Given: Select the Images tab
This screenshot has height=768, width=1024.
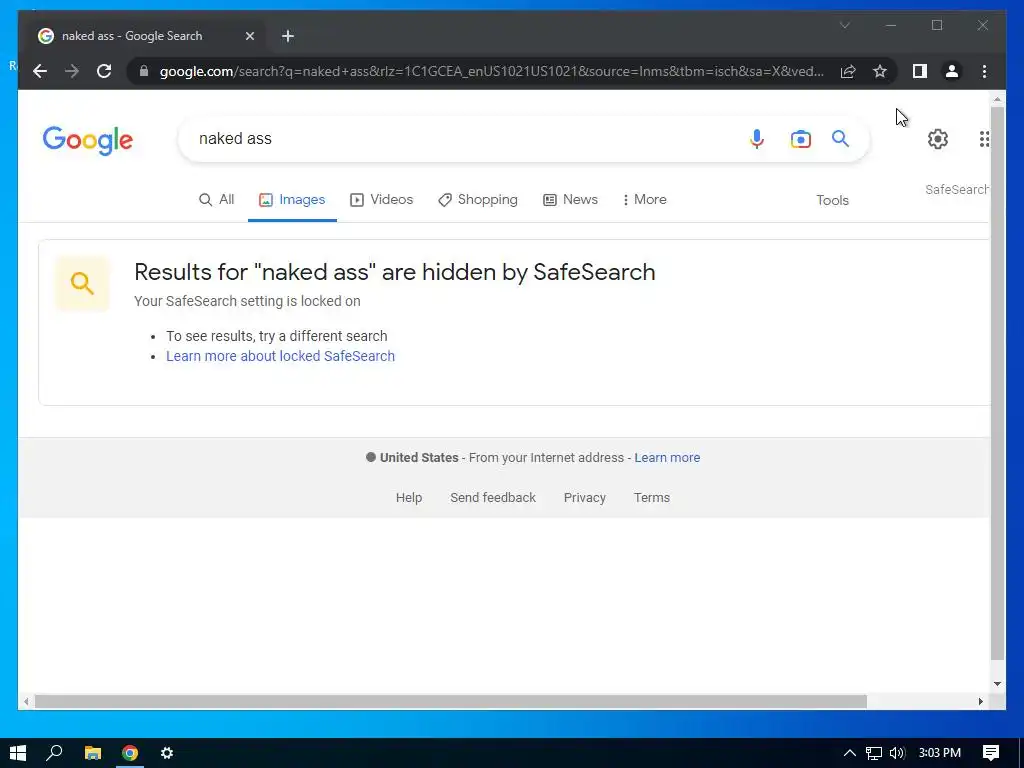Looking at the screenshot, I should (292, 200).
